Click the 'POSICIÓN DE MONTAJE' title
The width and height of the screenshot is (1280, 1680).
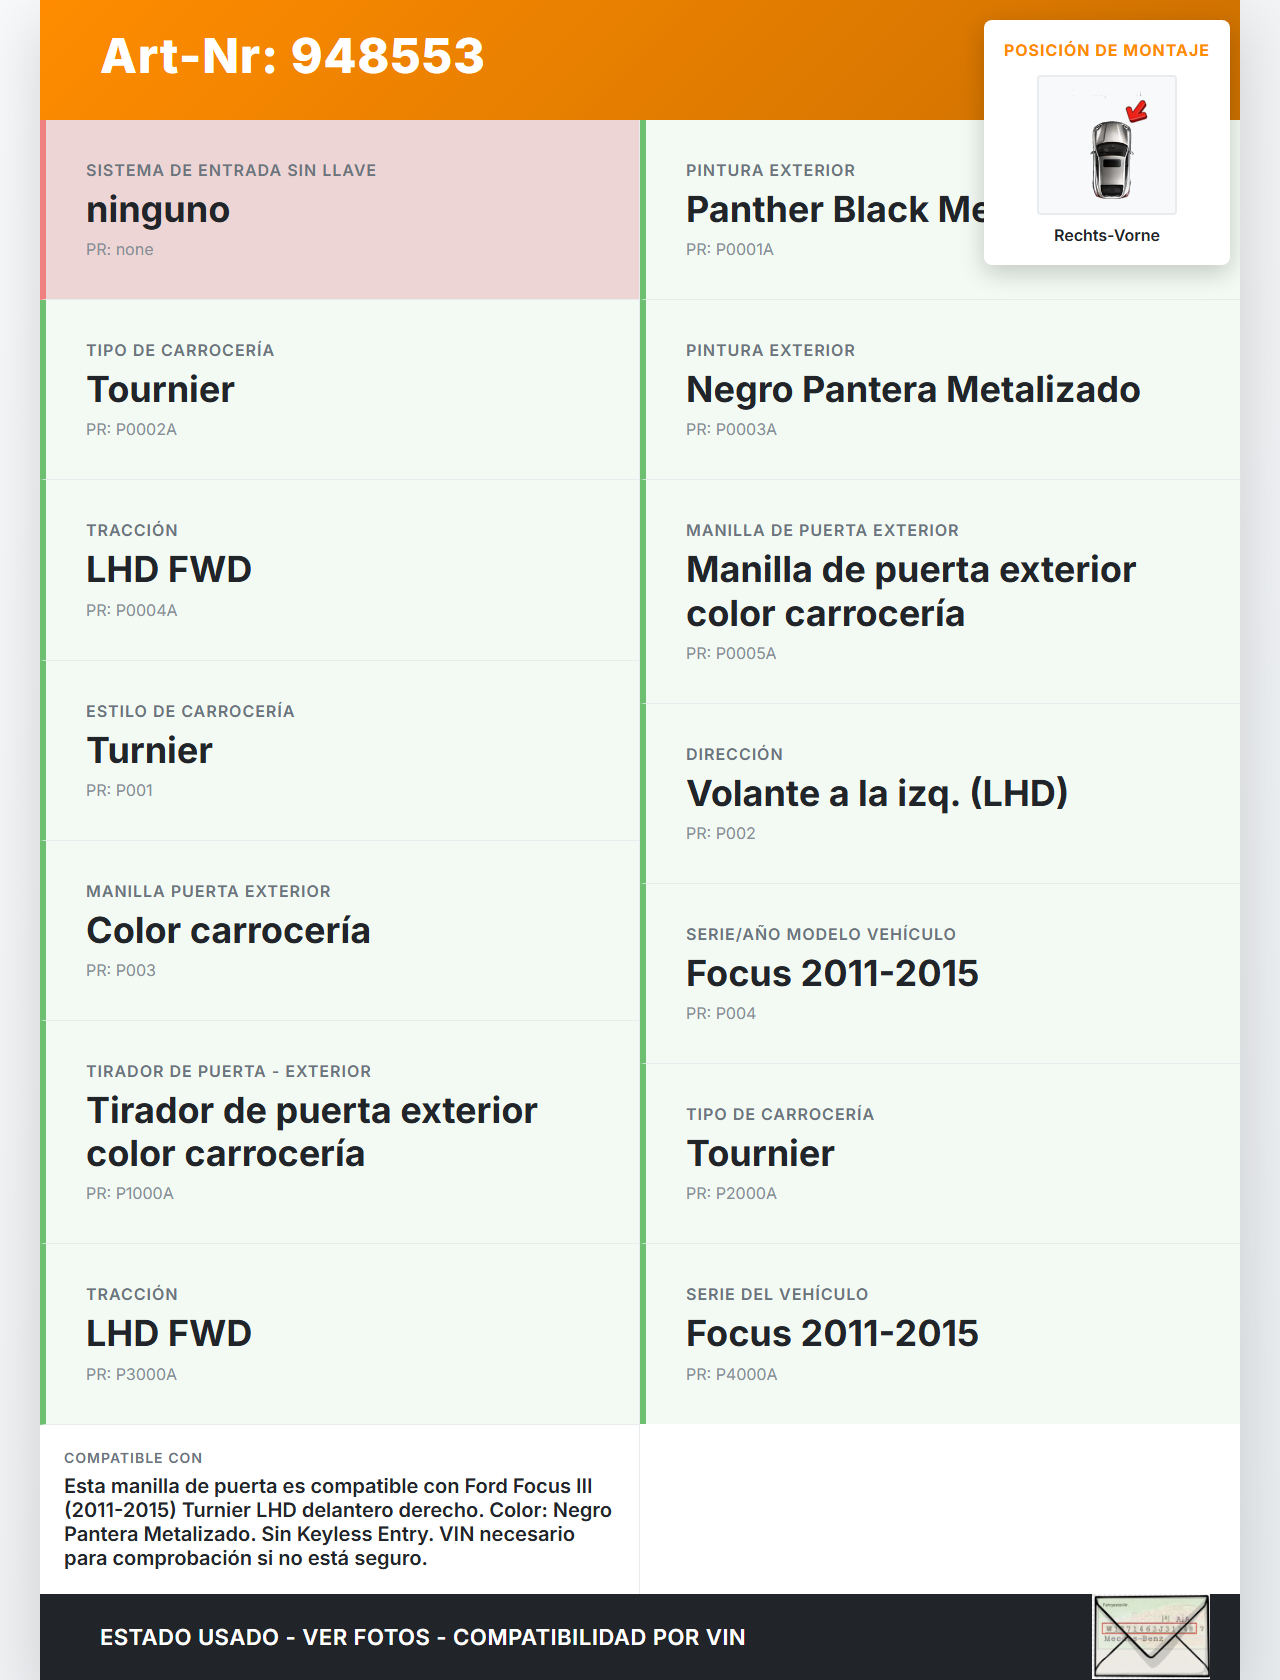(x=1106, y=50)
